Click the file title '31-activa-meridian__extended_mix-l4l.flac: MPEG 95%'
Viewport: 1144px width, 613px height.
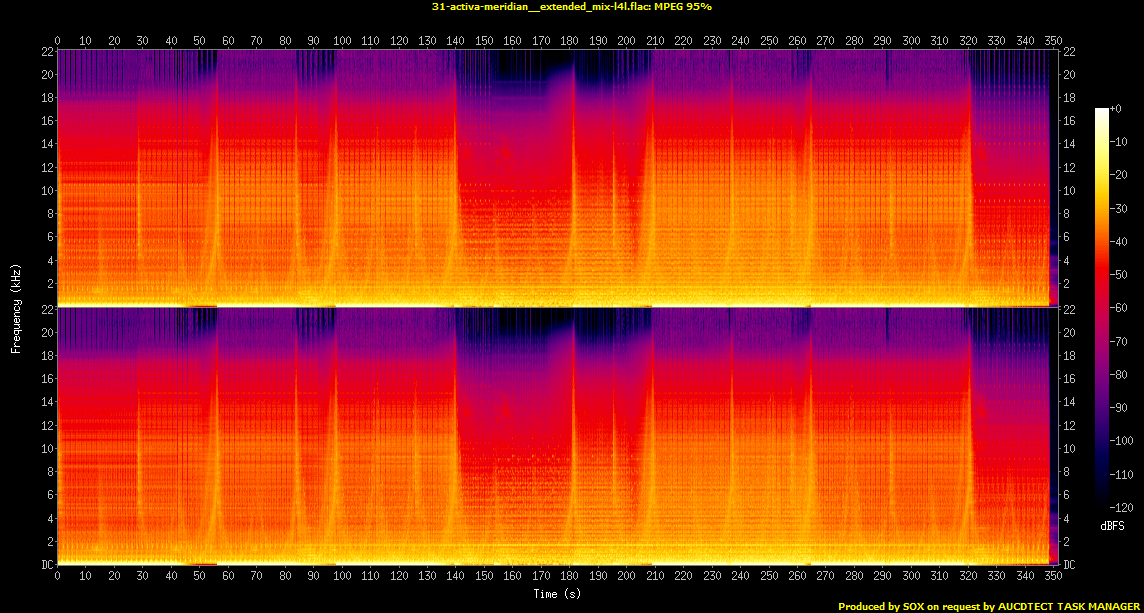tap(571, 7)
